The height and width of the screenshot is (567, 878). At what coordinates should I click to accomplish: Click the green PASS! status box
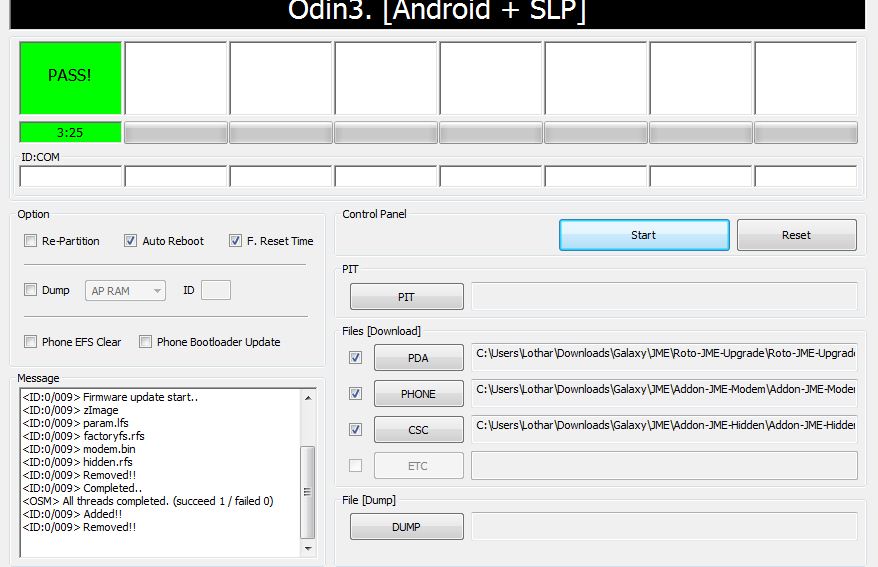coord(71,78)
